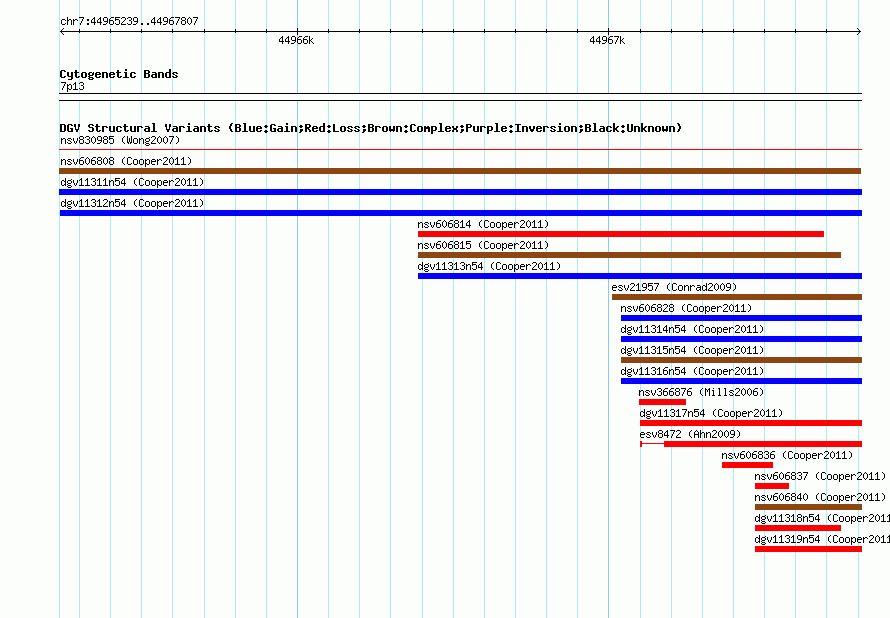Click the 44967k ruler tick label
The image size is (890, 618).
[607, 40]
